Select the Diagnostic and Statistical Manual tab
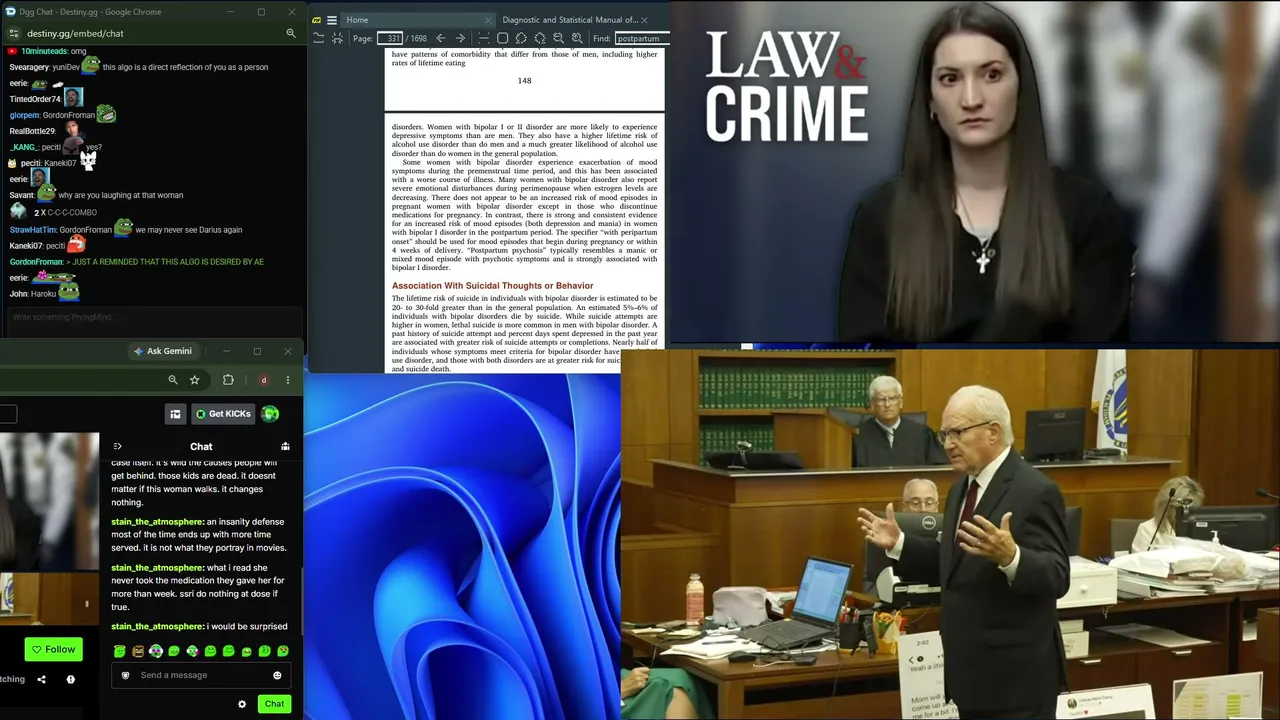1280x720 pixels. pyautogui.click(x=574, y=20)
